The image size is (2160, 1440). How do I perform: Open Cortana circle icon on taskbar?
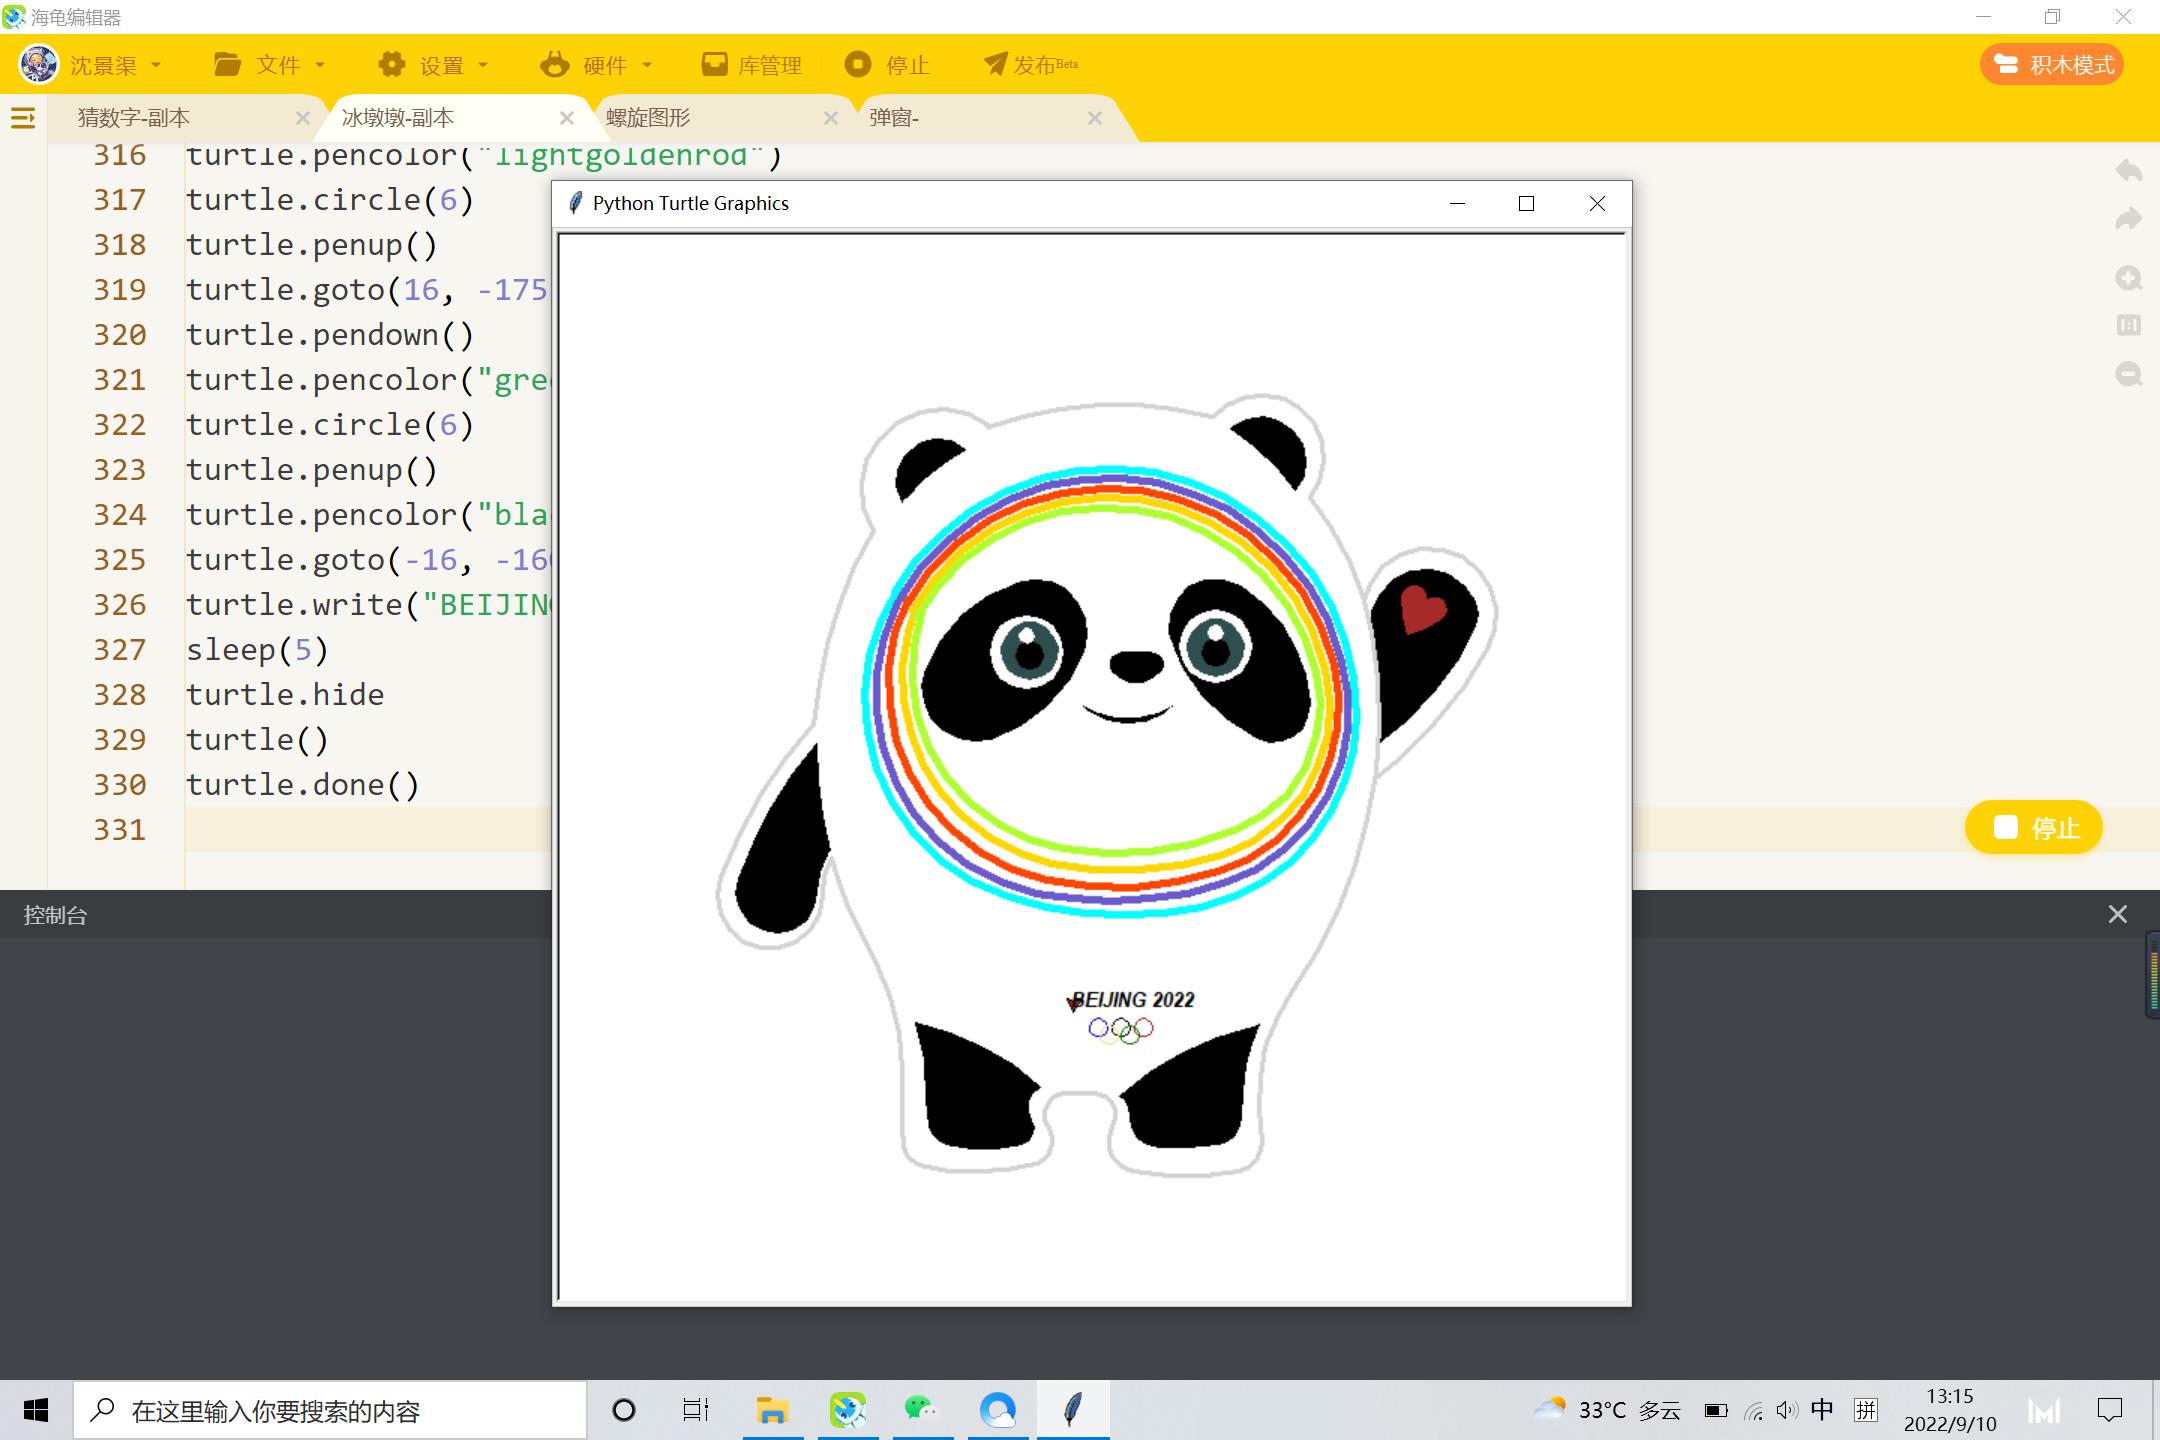pos(624,1411)
